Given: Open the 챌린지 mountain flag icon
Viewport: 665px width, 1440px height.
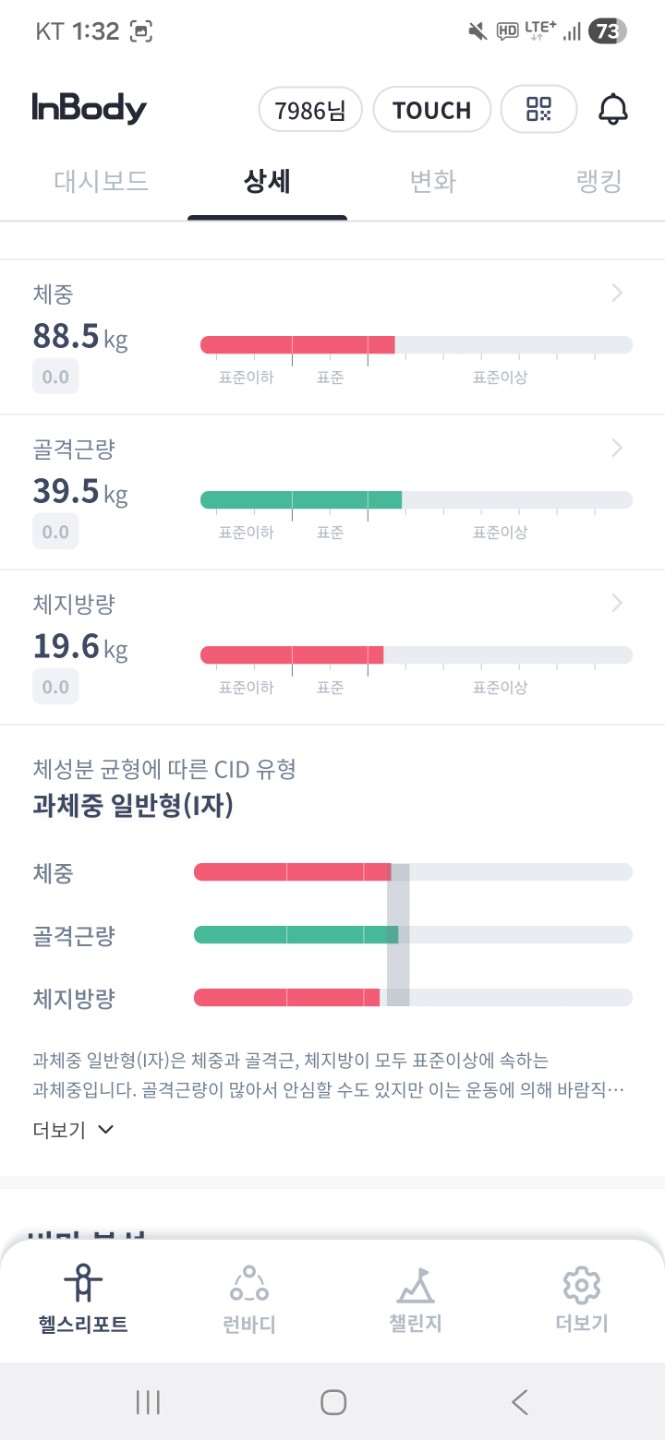Looking at the screenshot, I should [415, 1282].
